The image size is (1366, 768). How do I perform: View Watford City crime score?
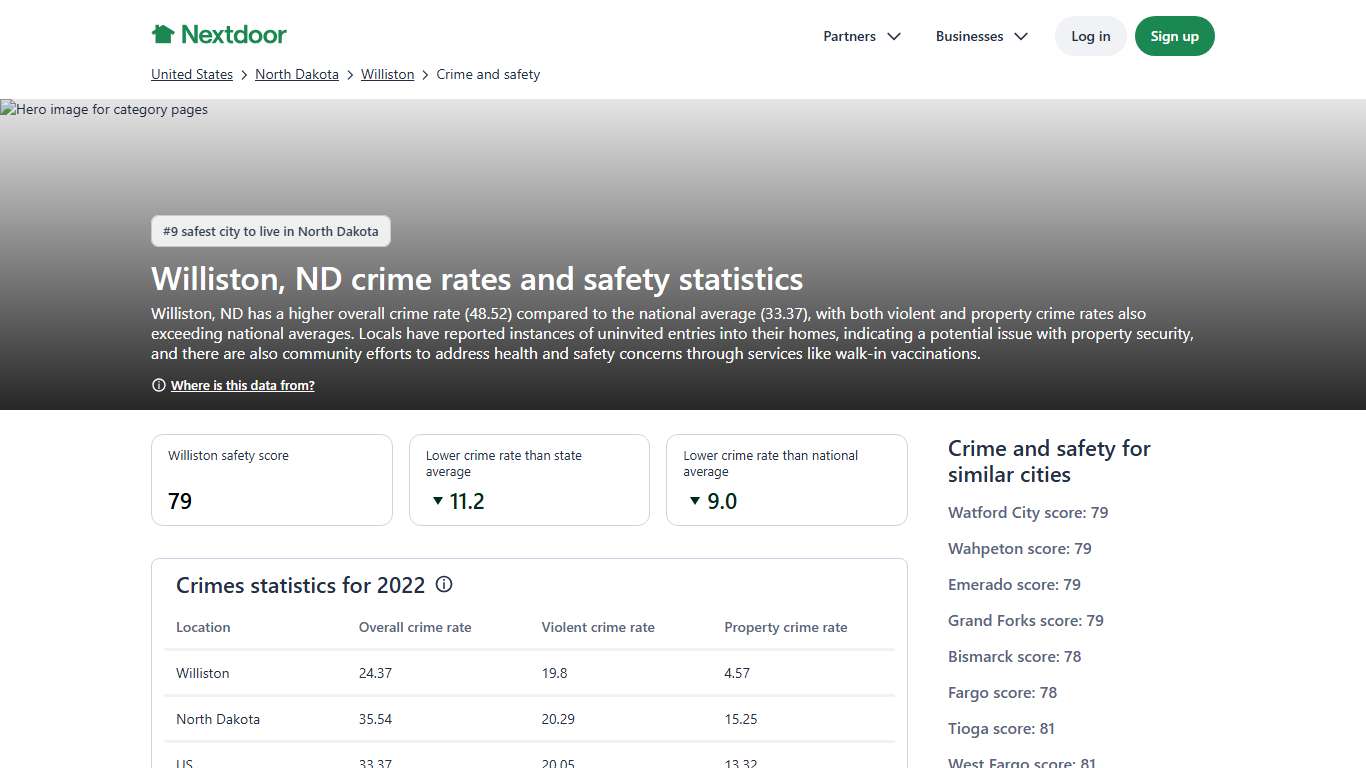coord(1027,512)
